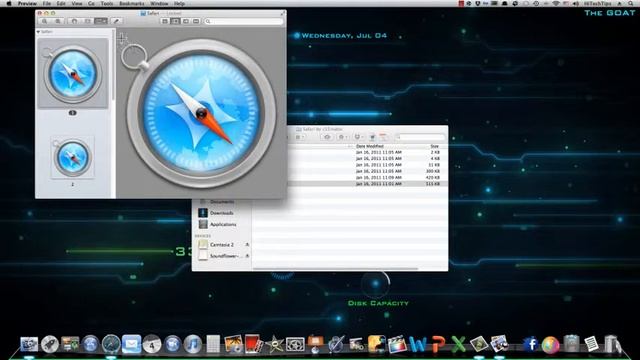Click the Finder window search field
Viewport: 640px width, 360px height.
coord(420,137)
